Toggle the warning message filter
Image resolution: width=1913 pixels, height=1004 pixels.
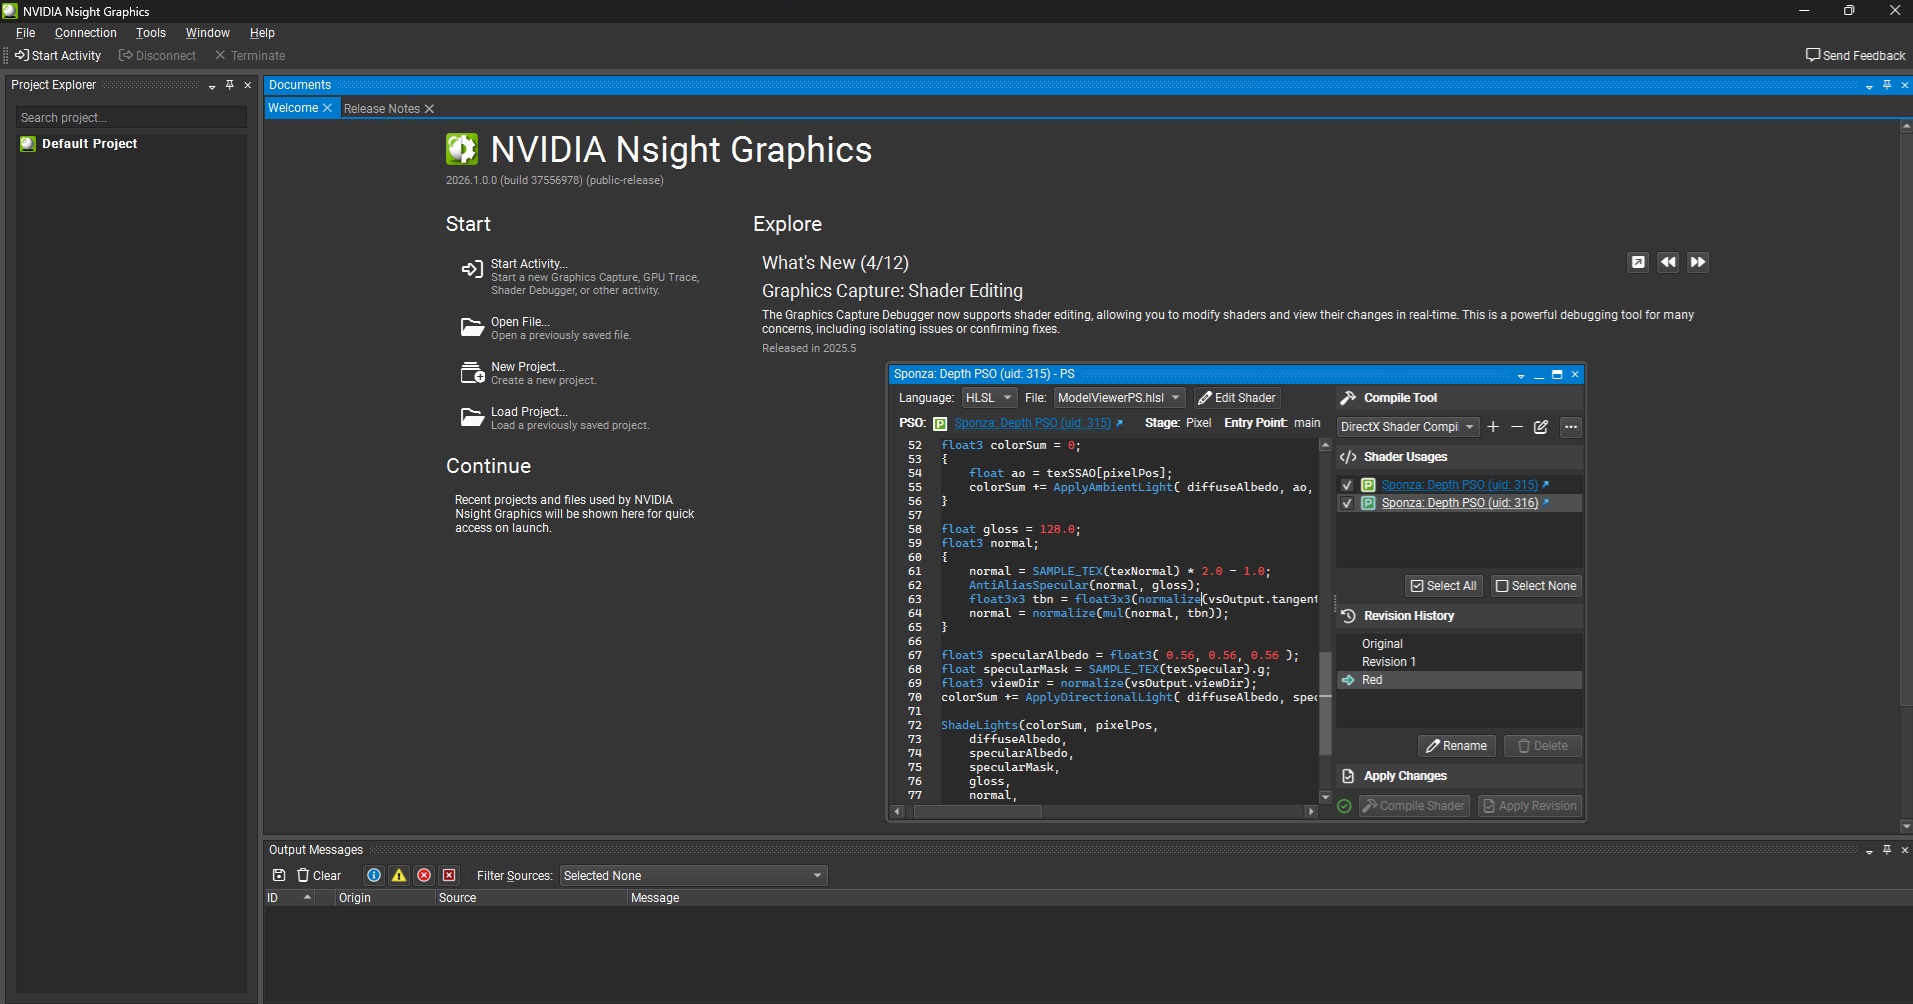pos(399,875)
